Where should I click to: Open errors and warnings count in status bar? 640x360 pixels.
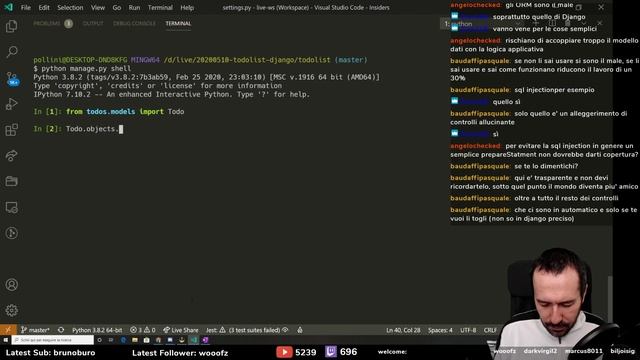click(x=142, y=330)
